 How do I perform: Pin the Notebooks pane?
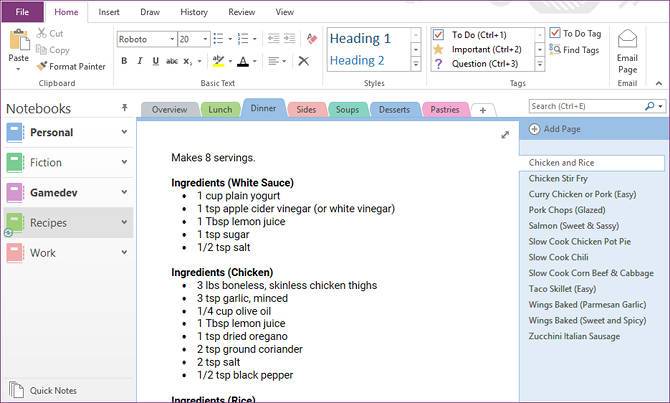click(x=124, y=107)
